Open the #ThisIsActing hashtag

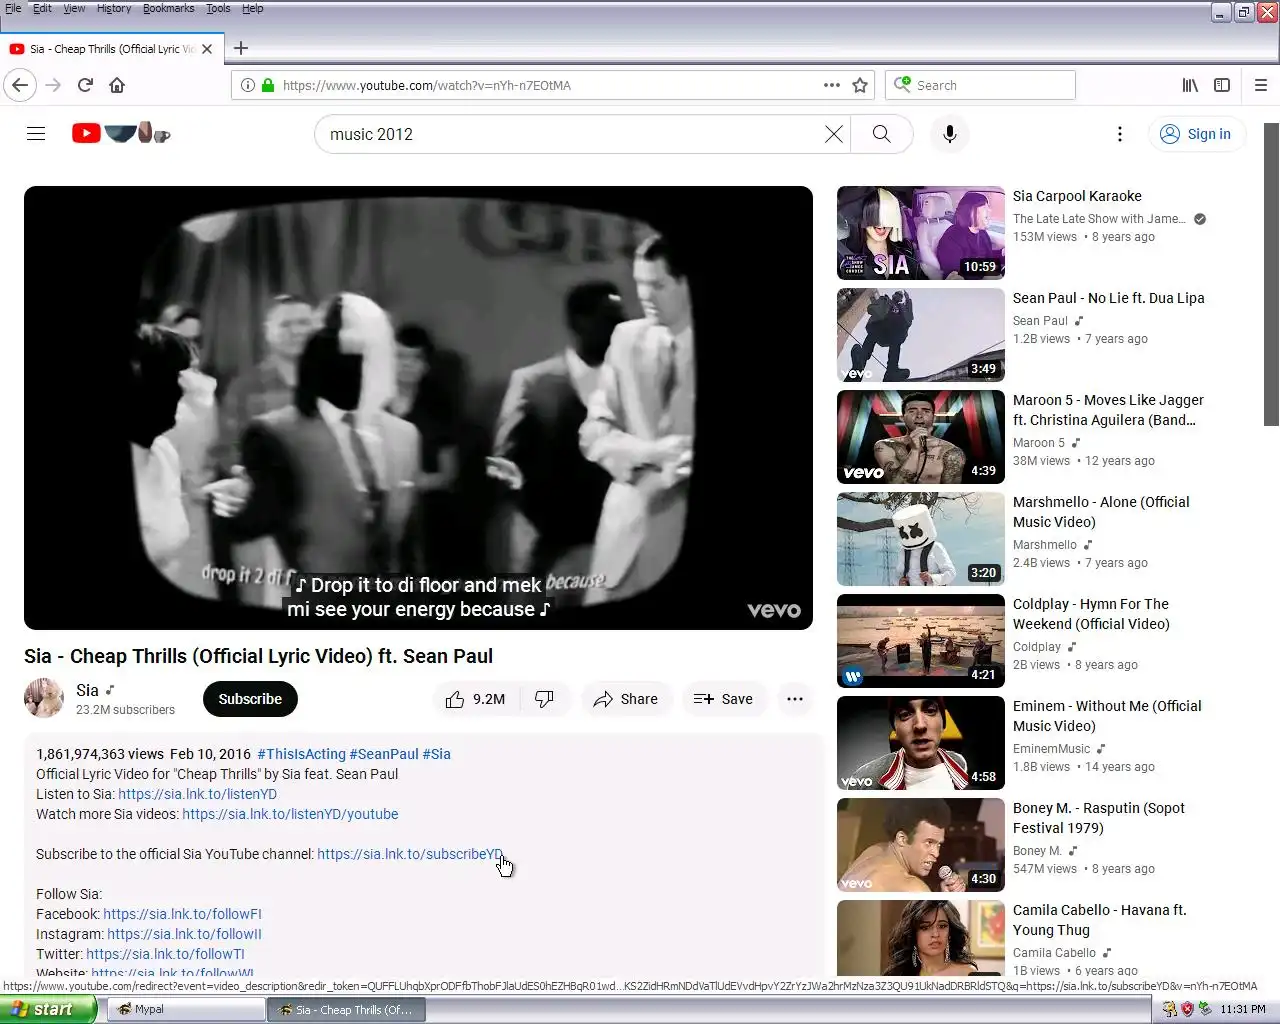301,754
